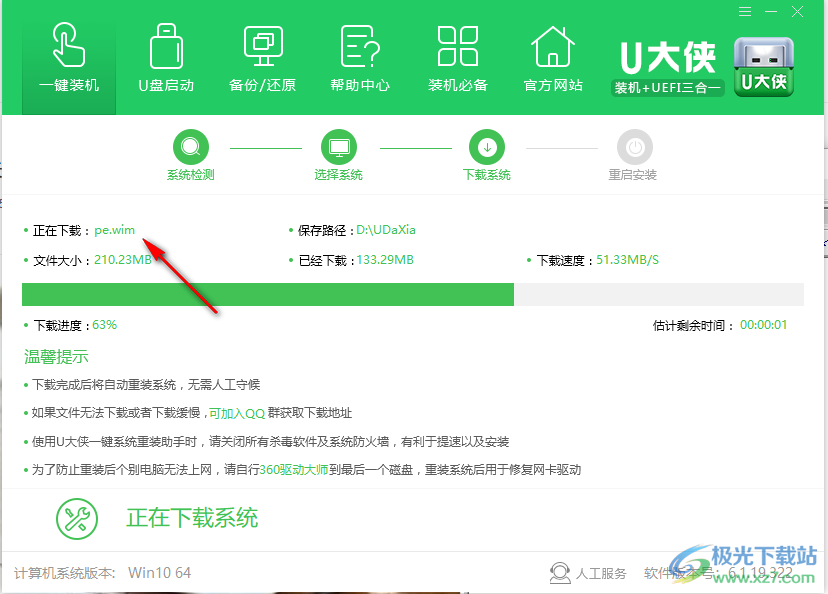Visit the 官方网站 official website
The width and height of the screenshot is (828, 594).
click(x=553, y=58)
